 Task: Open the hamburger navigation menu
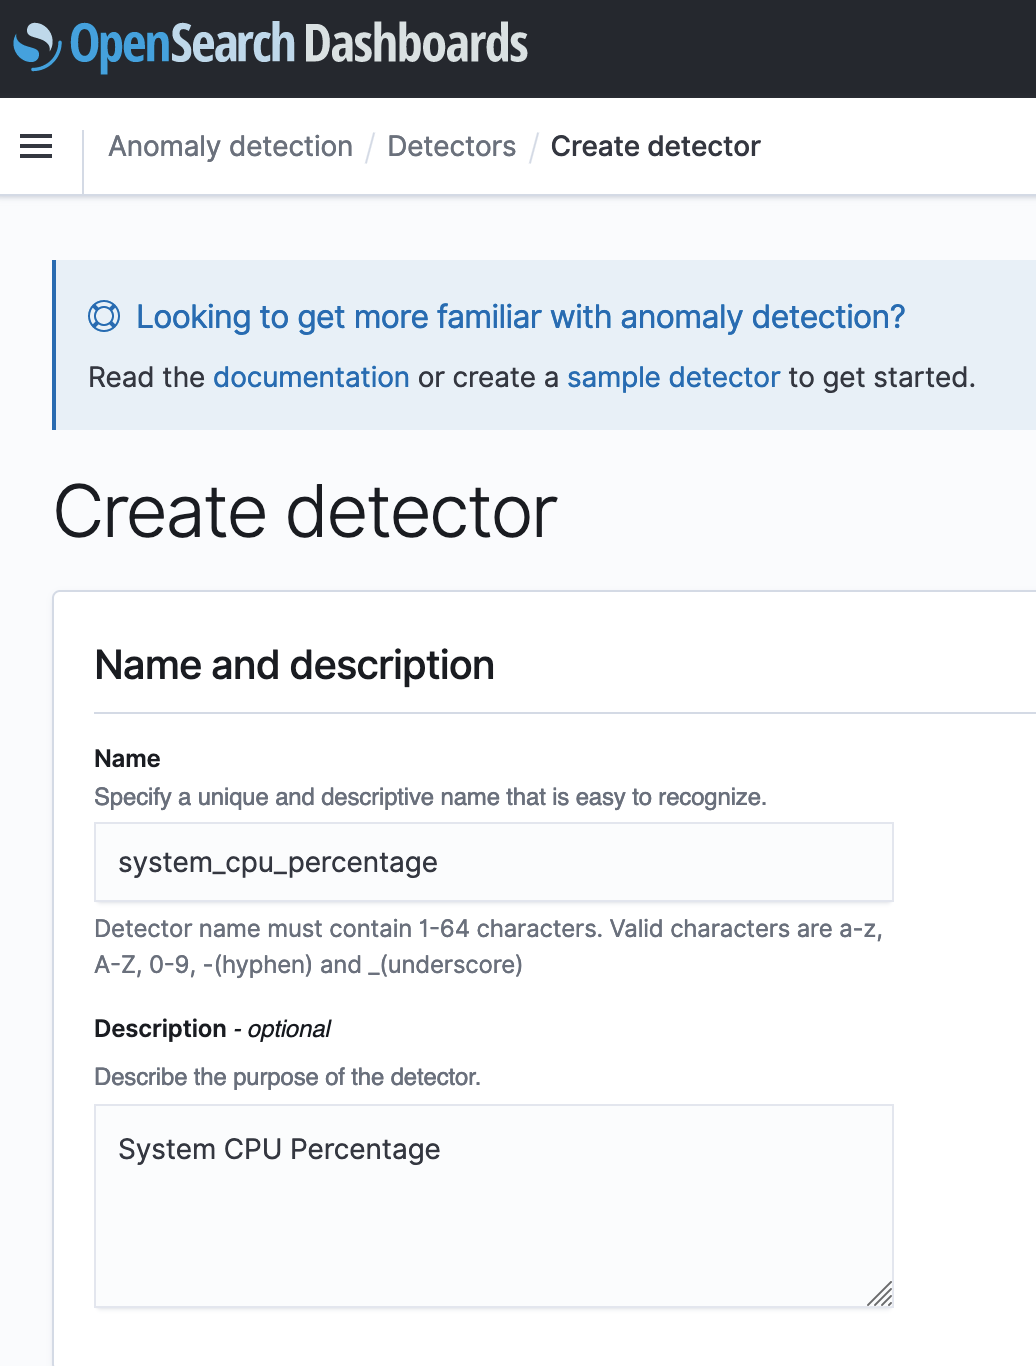click(36, 146)
